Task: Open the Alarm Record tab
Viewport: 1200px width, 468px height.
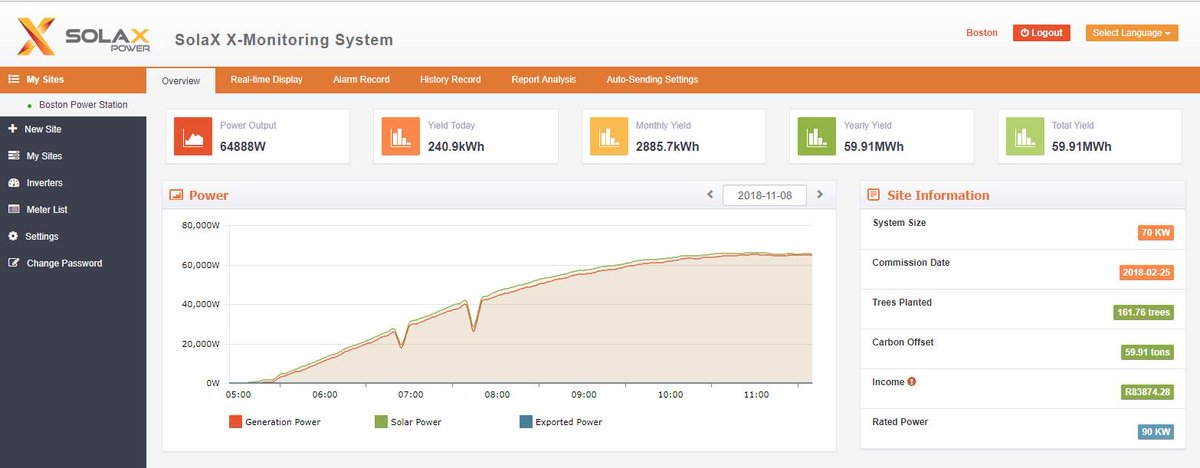Action: pyautogui.click(x=361, y=79)
